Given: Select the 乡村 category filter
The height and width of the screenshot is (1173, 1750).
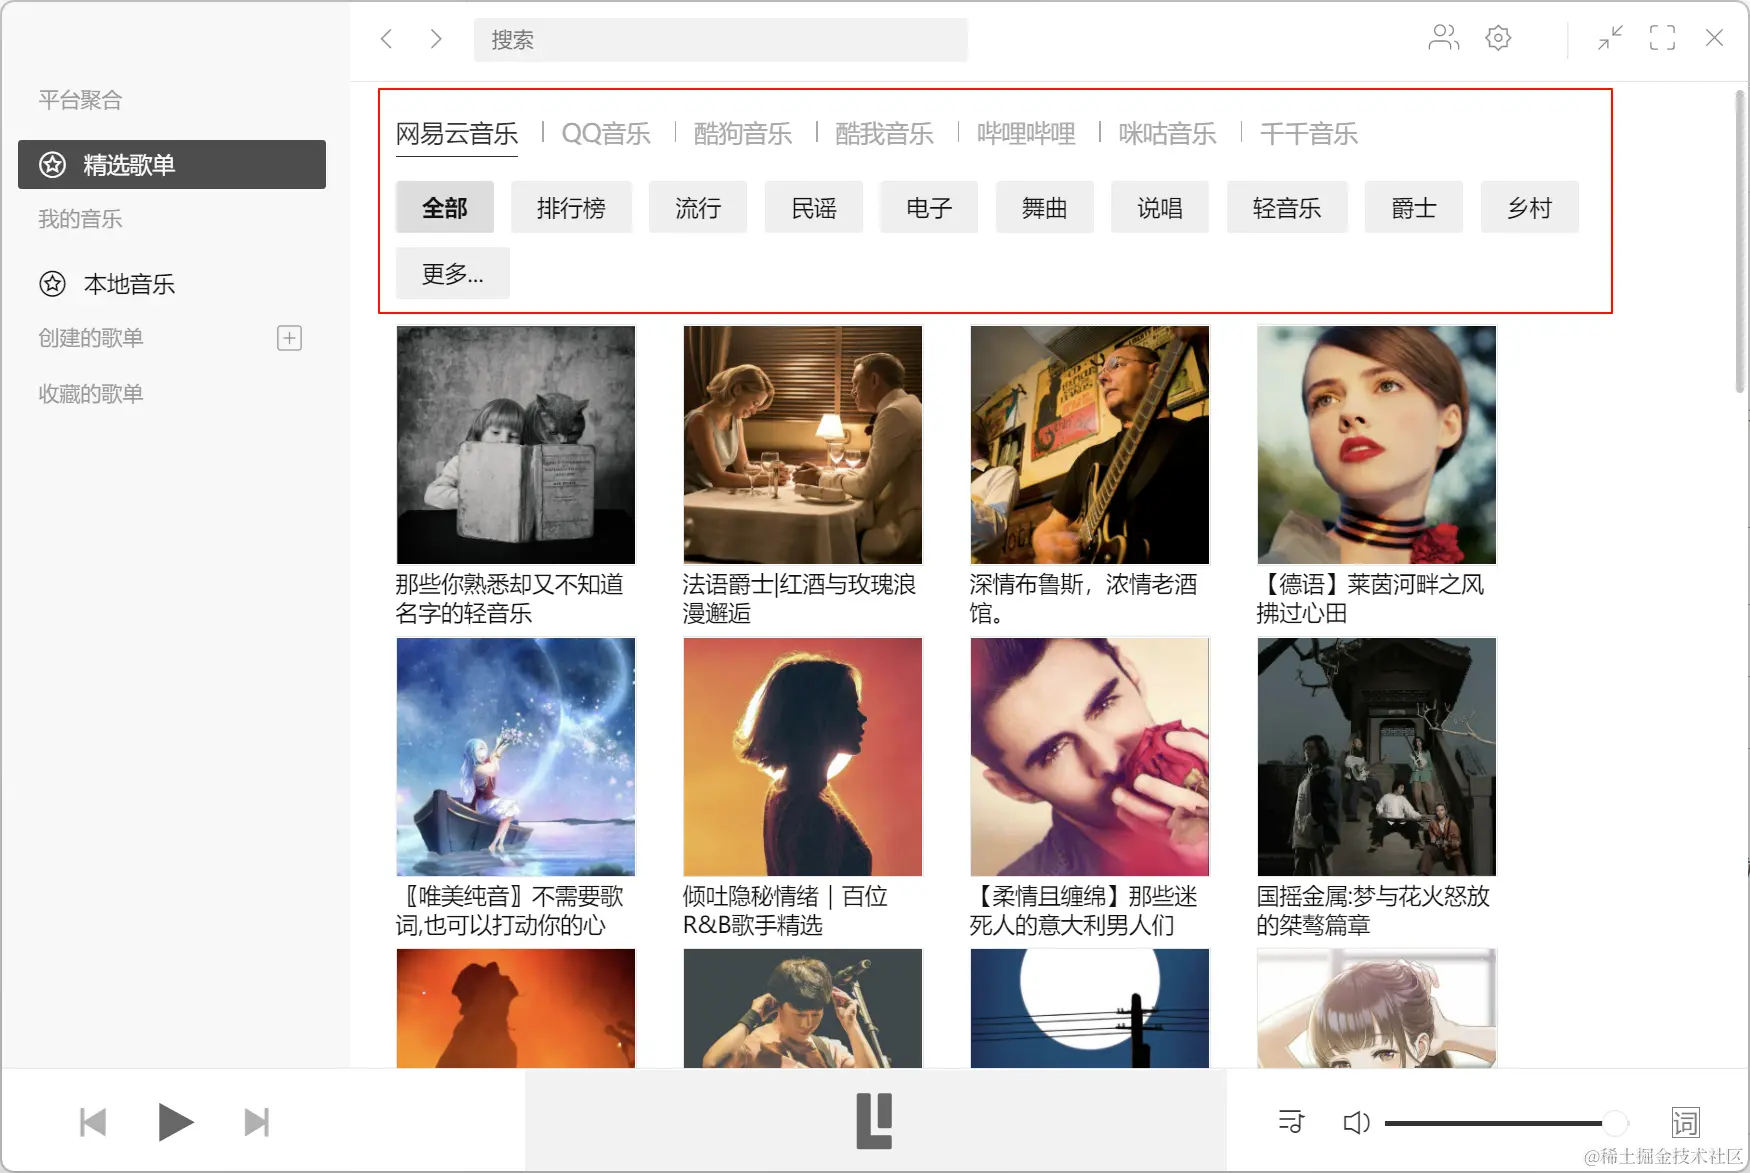Looking at the screenshot, I should (x=1530, y=207).
